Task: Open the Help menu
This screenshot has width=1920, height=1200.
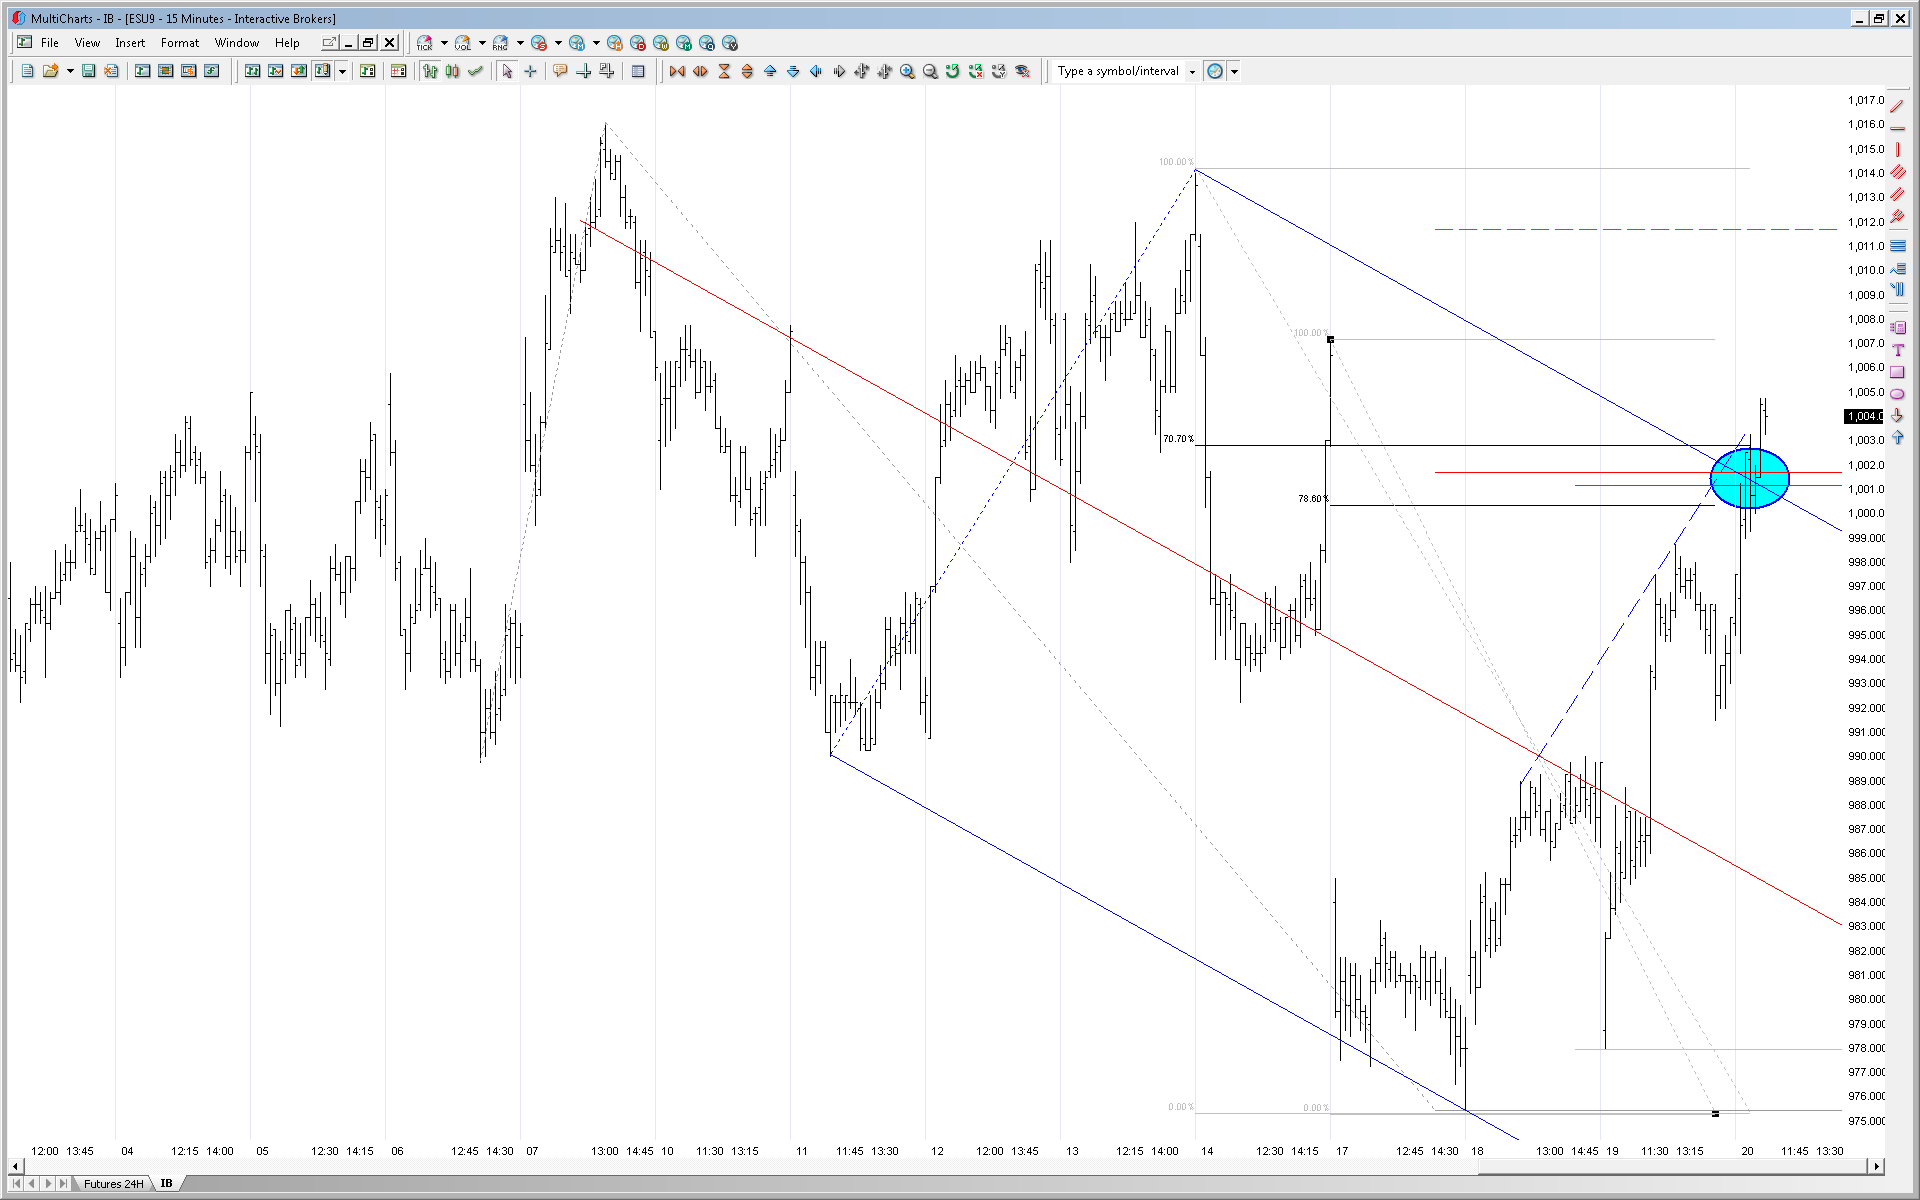Action: (x=287, y=43)
